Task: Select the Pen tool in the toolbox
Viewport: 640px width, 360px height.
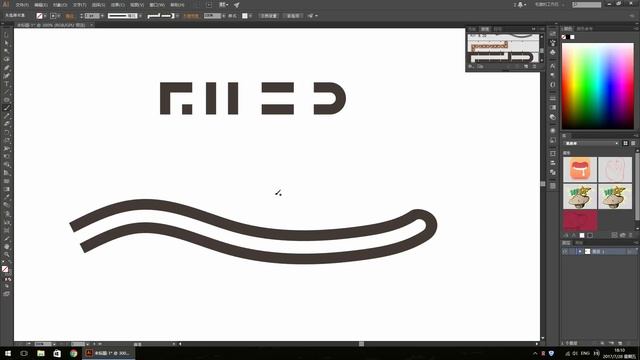Action: point(6,67)
